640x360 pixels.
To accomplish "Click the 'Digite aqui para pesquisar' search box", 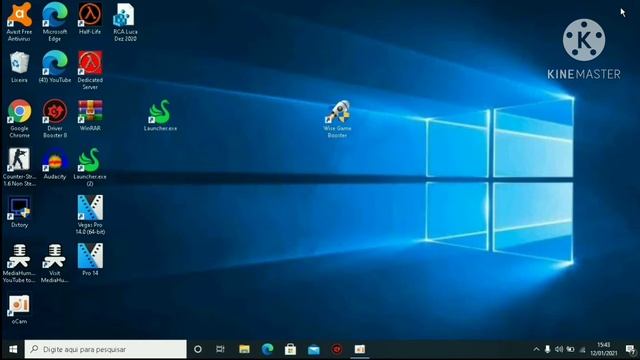I will click(106, 349).
